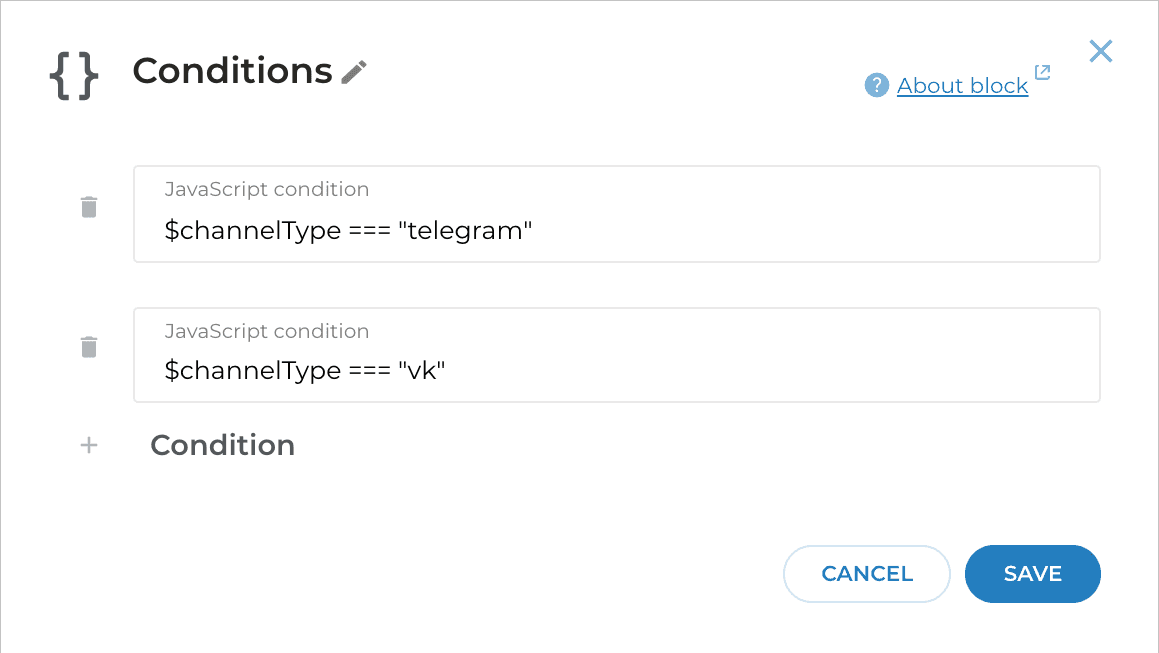
Task: Save the conditions with the SAVE button
Action: (x=1032, y=573)
